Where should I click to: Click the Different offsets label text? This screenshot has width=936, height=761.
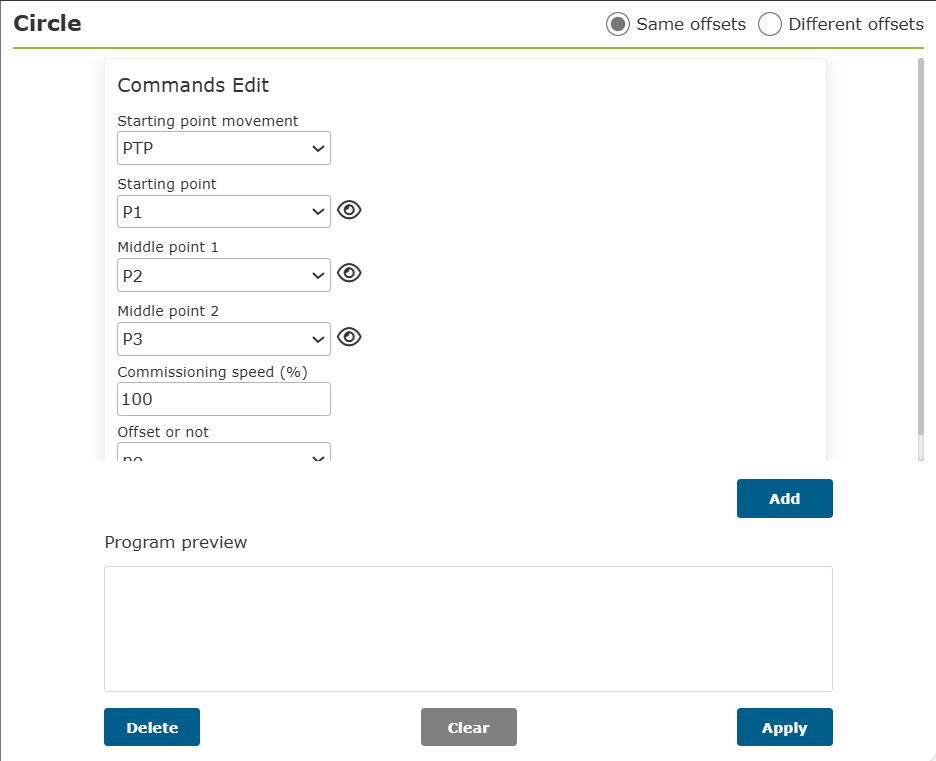click(856, 24)
